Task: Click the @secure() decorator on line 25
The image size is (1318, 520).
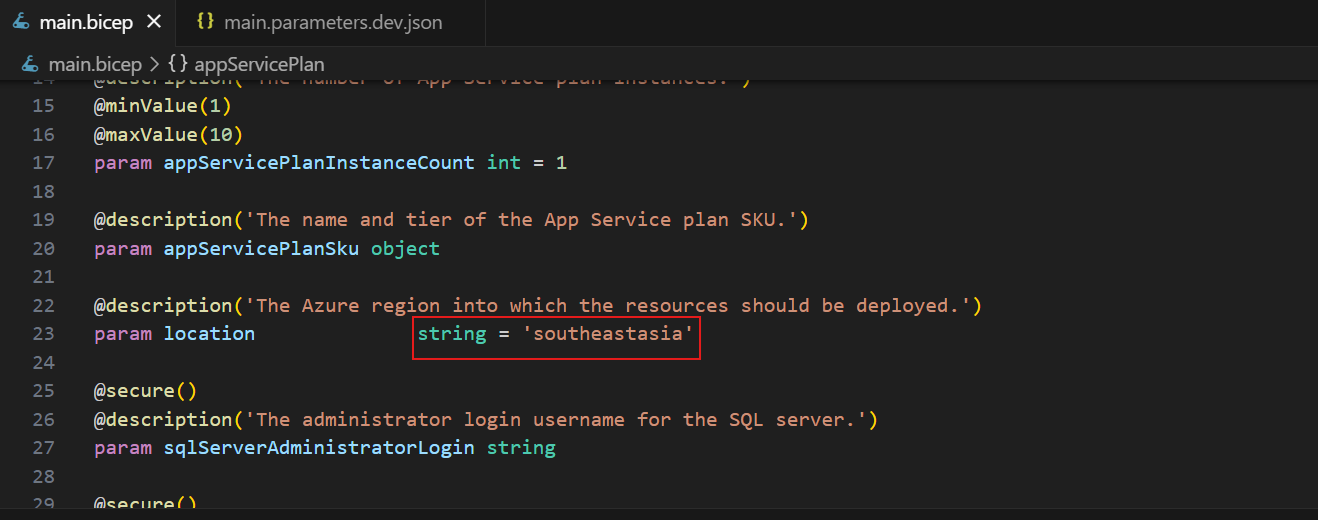Action: pyautogui.click(x=146, y=391)
